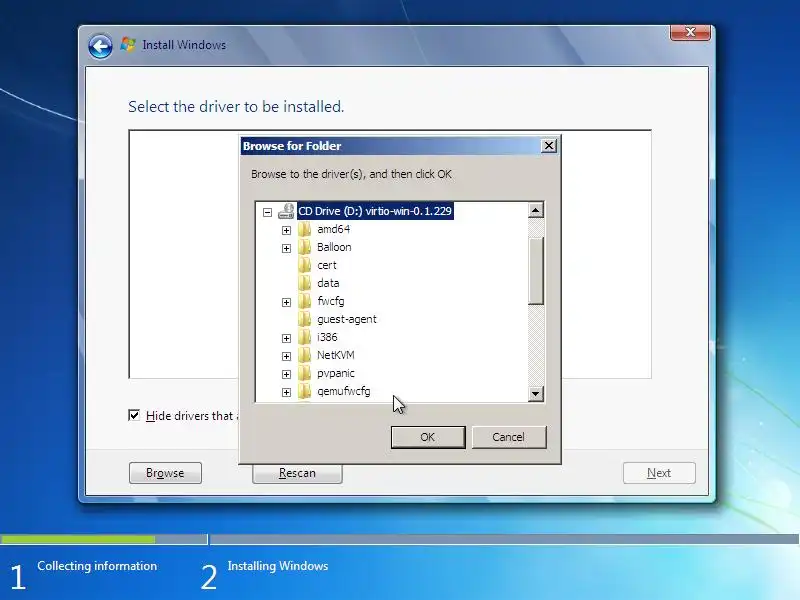Expand the amd64 folder node
The image size is (800, 600).
tap(286, 230)
